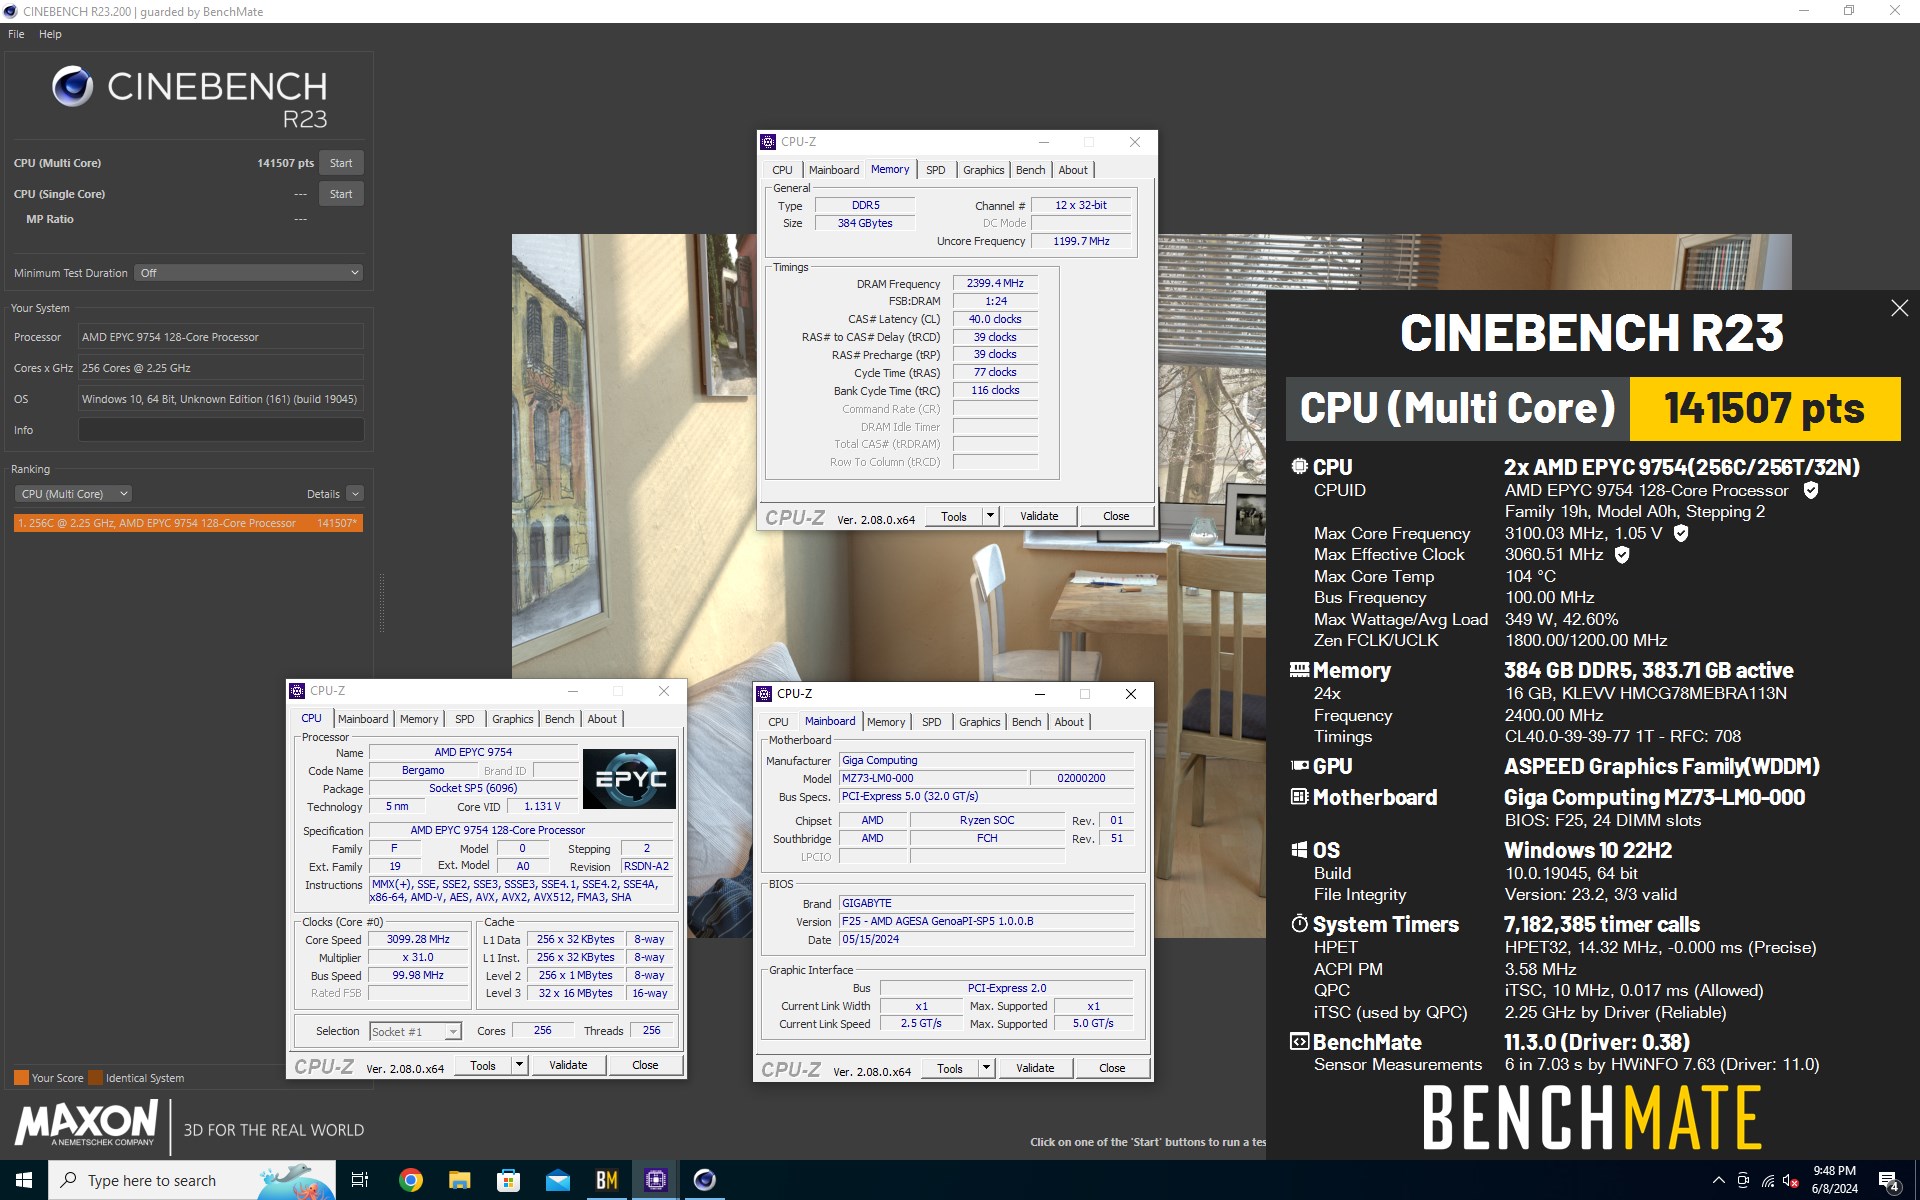1920x1200 pixels.
Task: Open File Explorer from the taskbar
Action: pos(459,1180)
